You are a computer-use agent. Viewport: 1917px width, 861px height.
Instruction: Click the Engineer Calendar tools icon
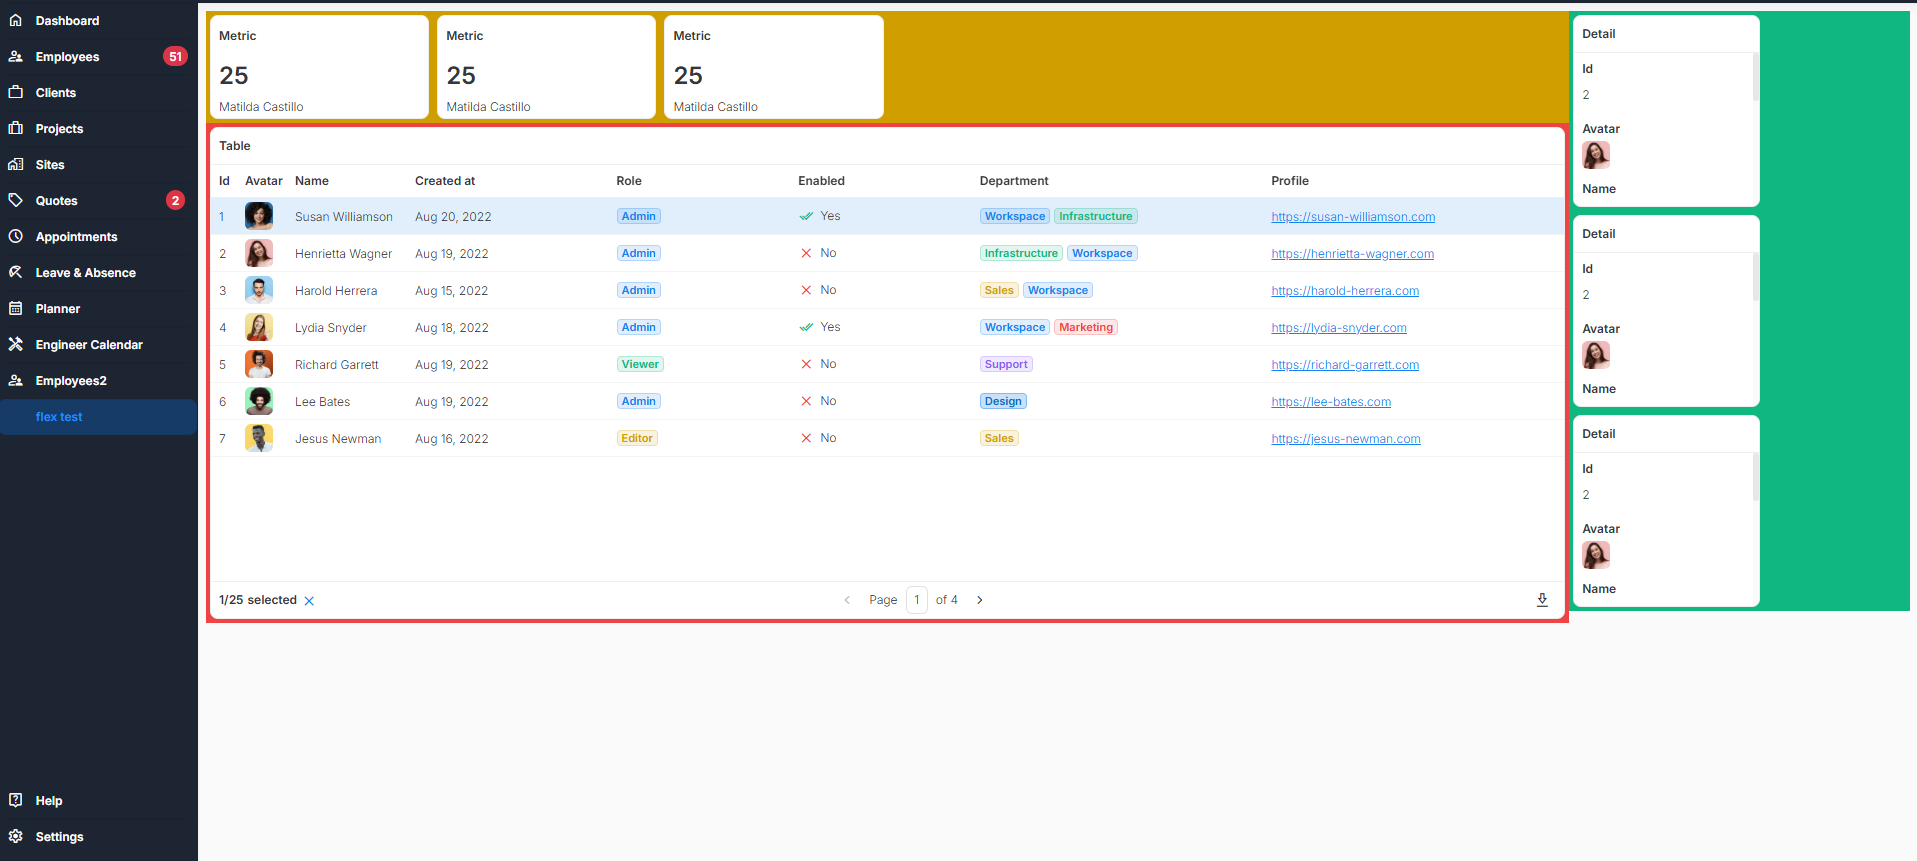16,344
